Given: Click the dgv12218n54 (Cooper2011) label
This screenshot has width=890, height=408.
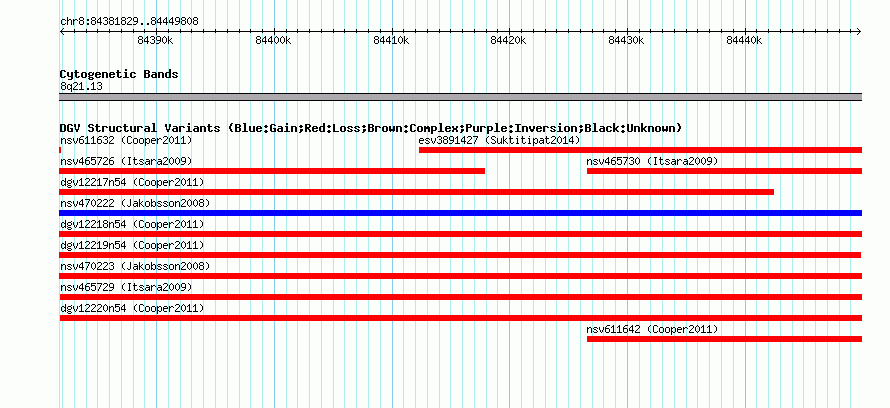Looking at the screenshot, I should pyautogui.click(x=132, y=224).
